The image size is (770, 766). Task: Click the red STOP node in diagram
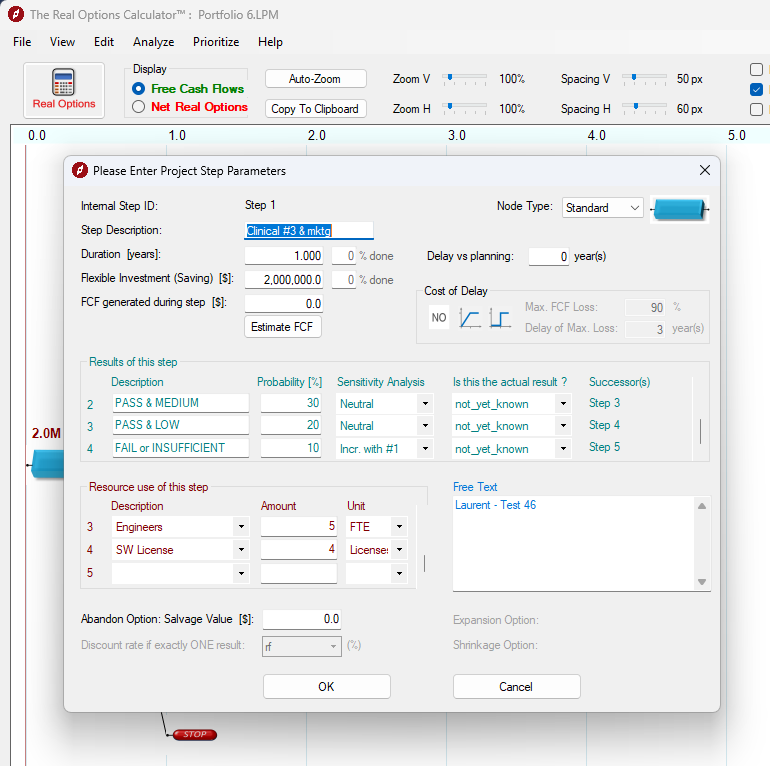[194, 735]
